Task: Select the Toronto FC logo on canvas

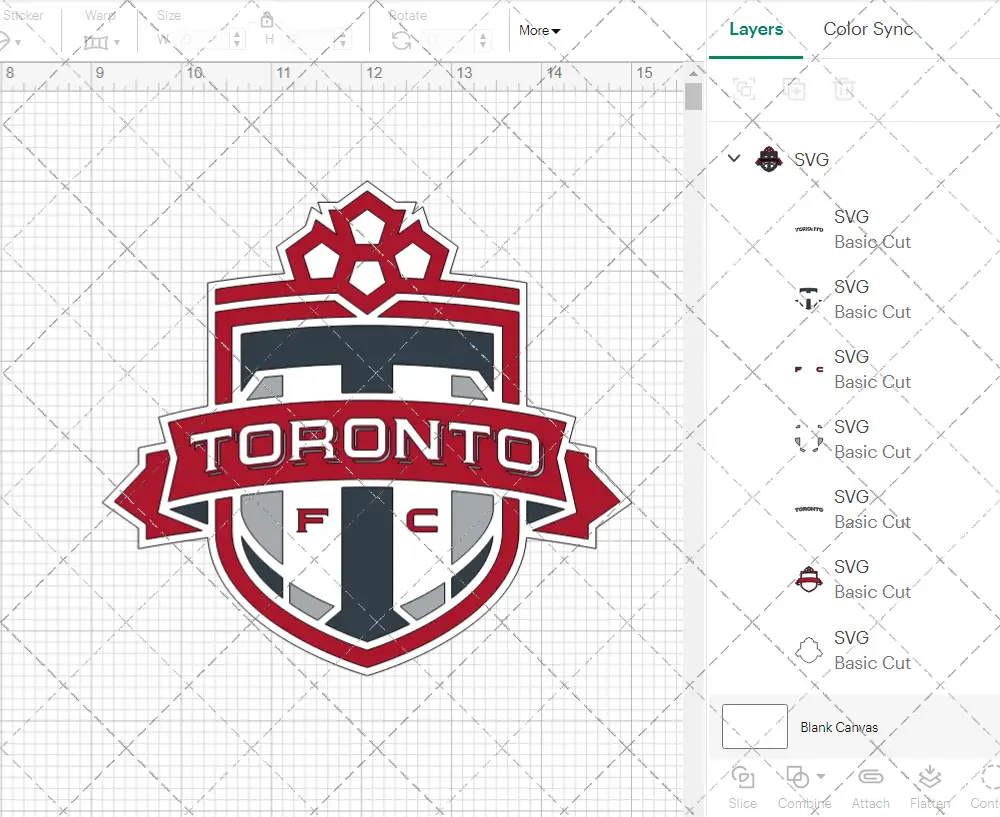Action: (x=367, y=429)
